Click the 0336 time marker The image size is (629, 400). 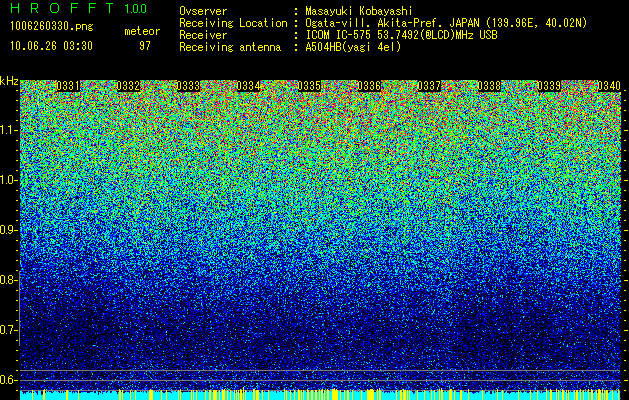[x=369, y=86]
